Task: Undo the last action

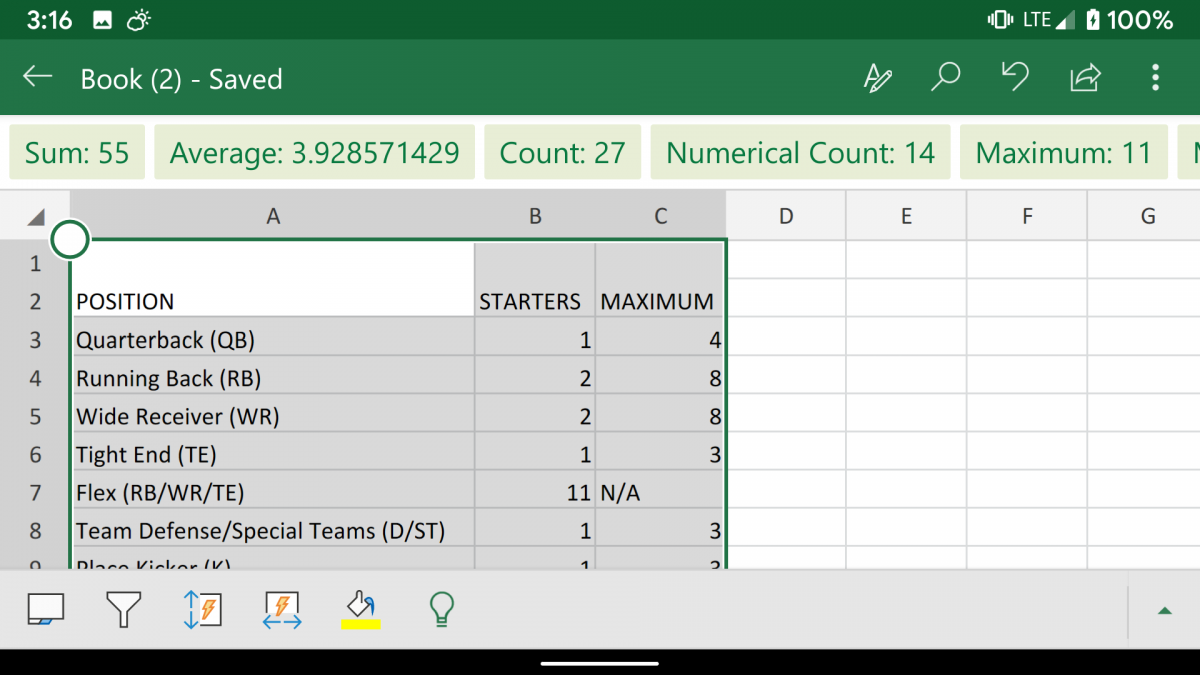Action: [x=1015, y=78]
